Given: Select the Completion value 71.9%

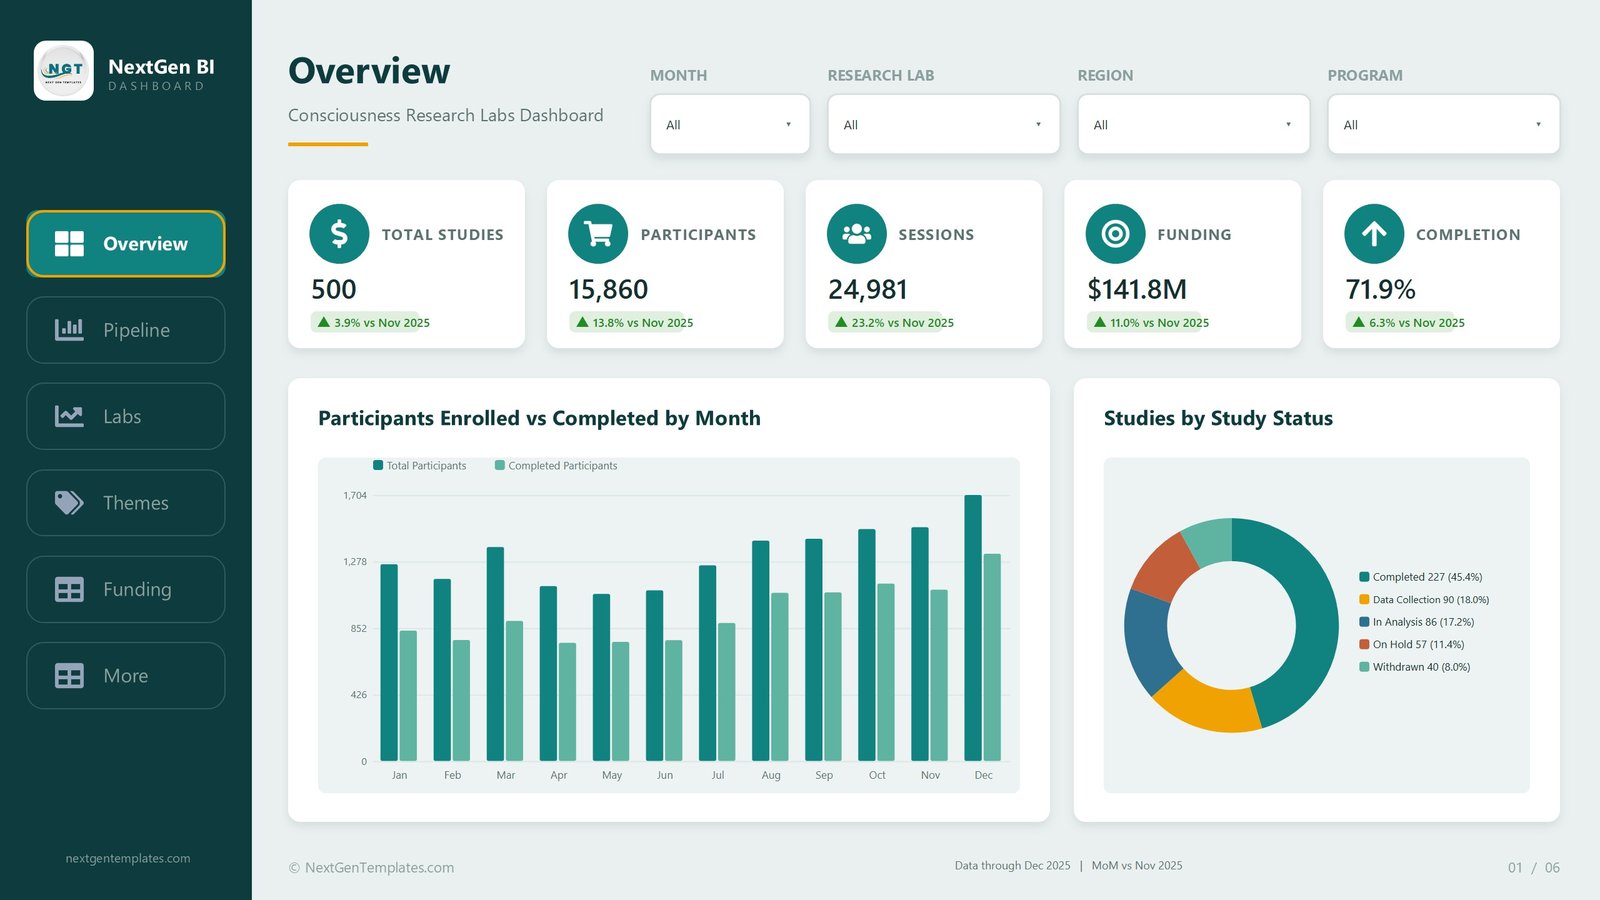Looking at the screenshot, I should pyautogui.click(x=1380, y=289).
